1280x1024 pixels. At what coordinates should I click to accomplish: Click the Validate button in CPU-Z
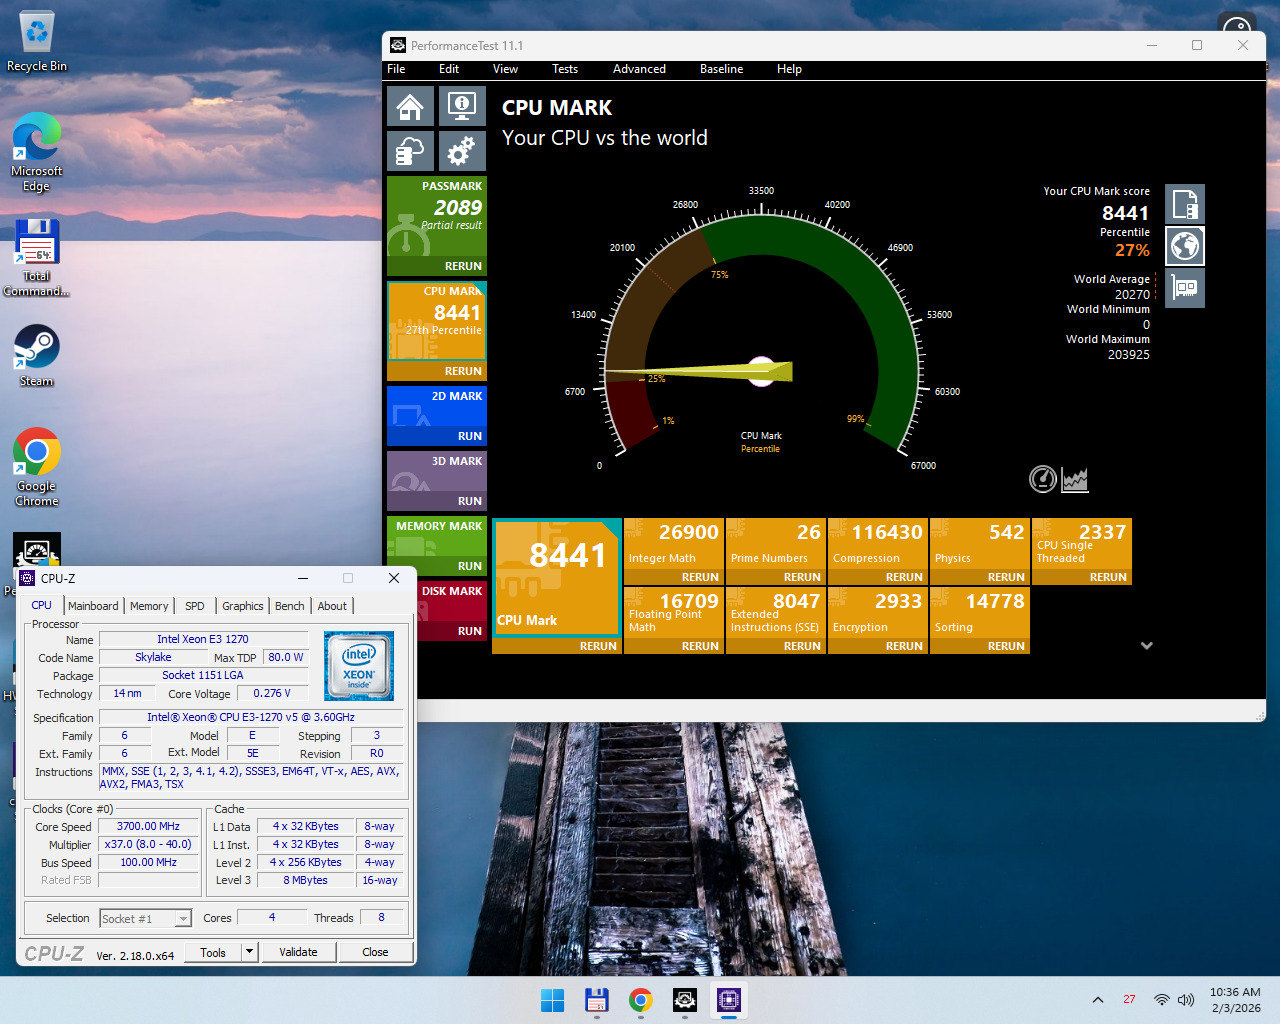point(298,952)
